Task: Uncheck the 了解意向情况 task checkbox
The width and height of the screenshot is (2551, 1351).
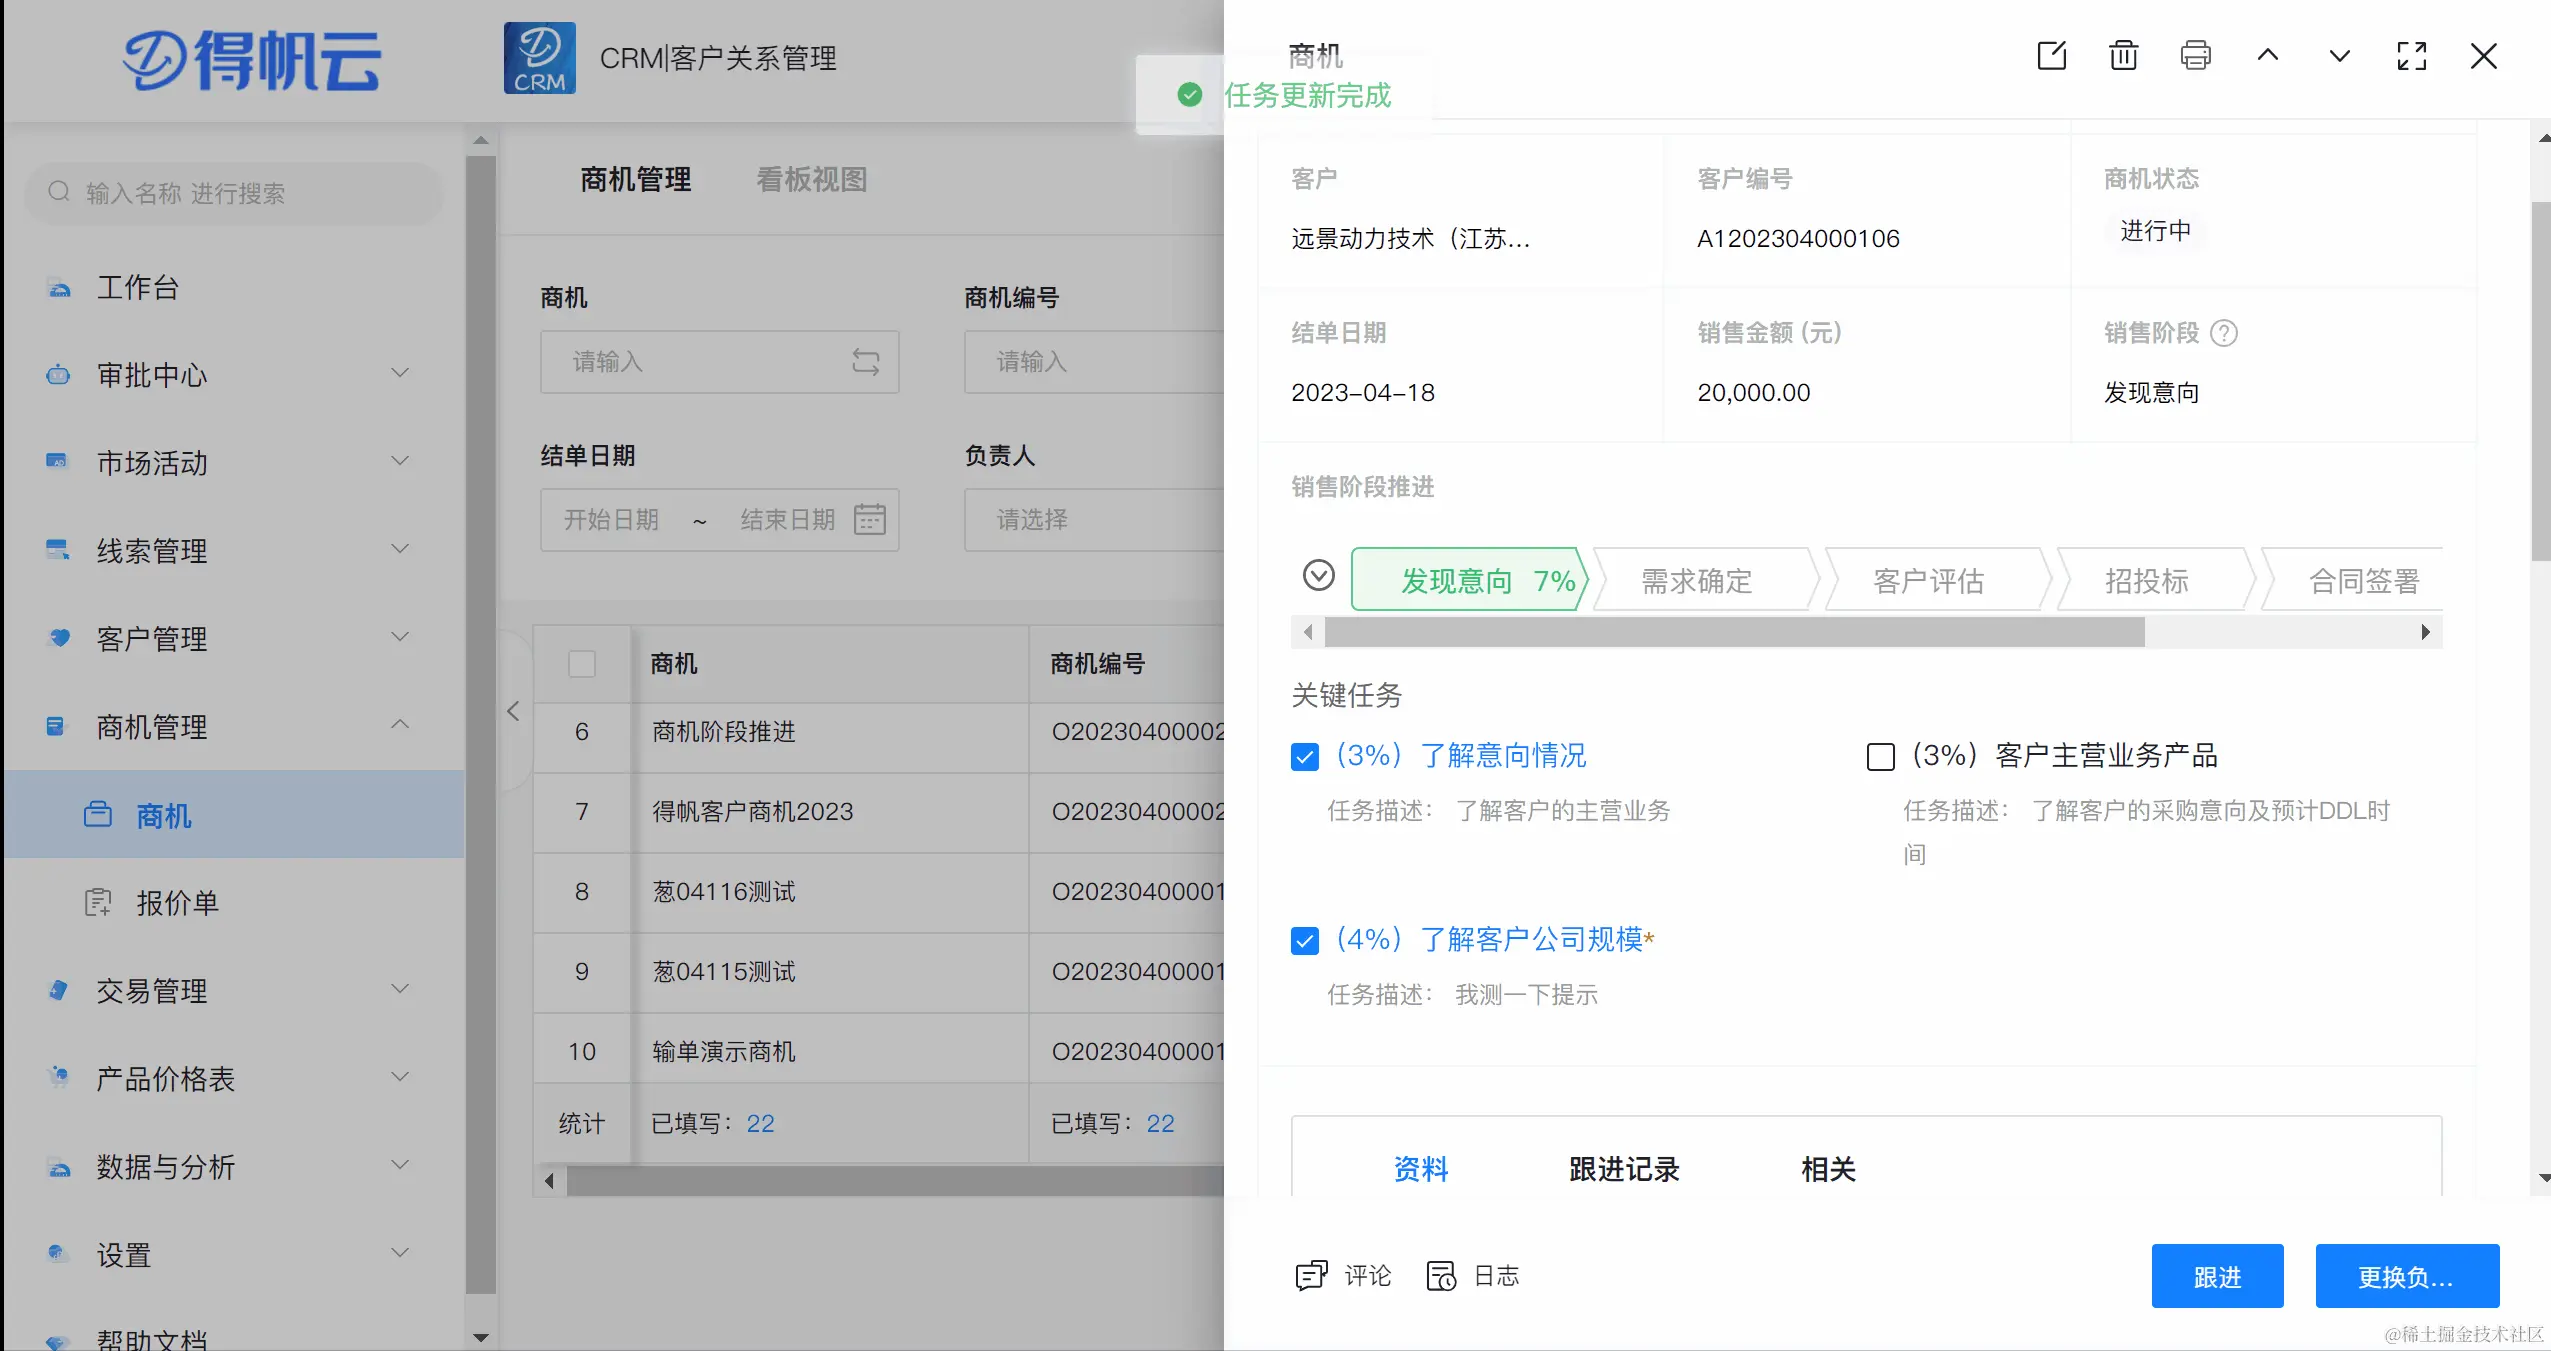Action: click(x=1304, y=757)
